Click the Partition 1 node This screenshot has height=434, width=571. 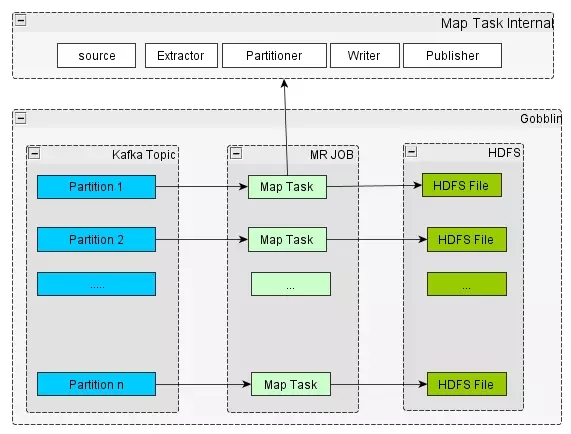(97, 187)
